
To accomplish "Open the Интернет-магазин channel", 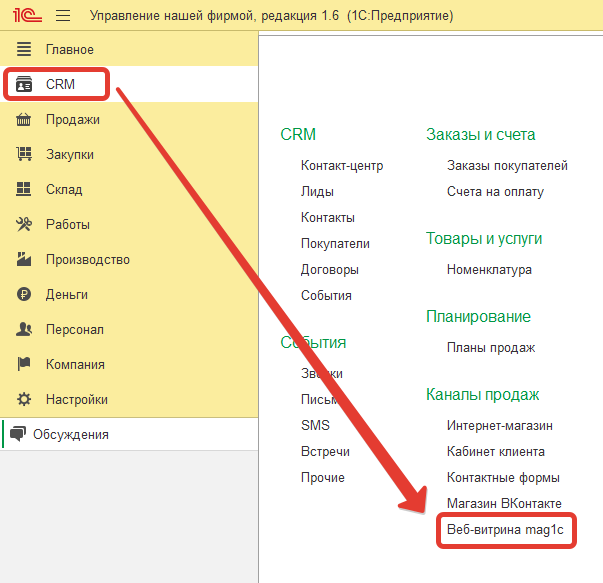I will tap(500, 425).
